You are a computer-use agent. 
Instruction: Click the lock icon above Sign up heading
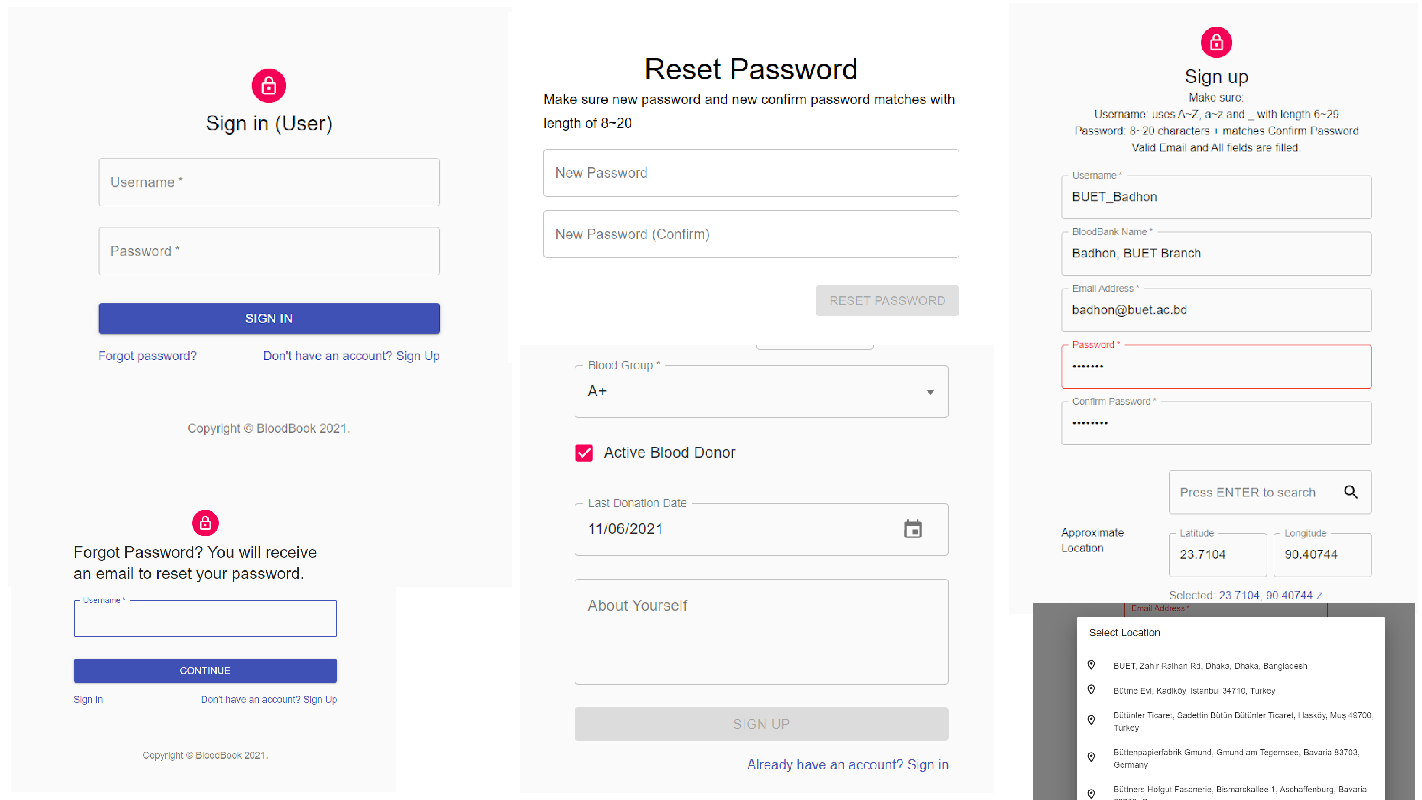click(1216, 42)
